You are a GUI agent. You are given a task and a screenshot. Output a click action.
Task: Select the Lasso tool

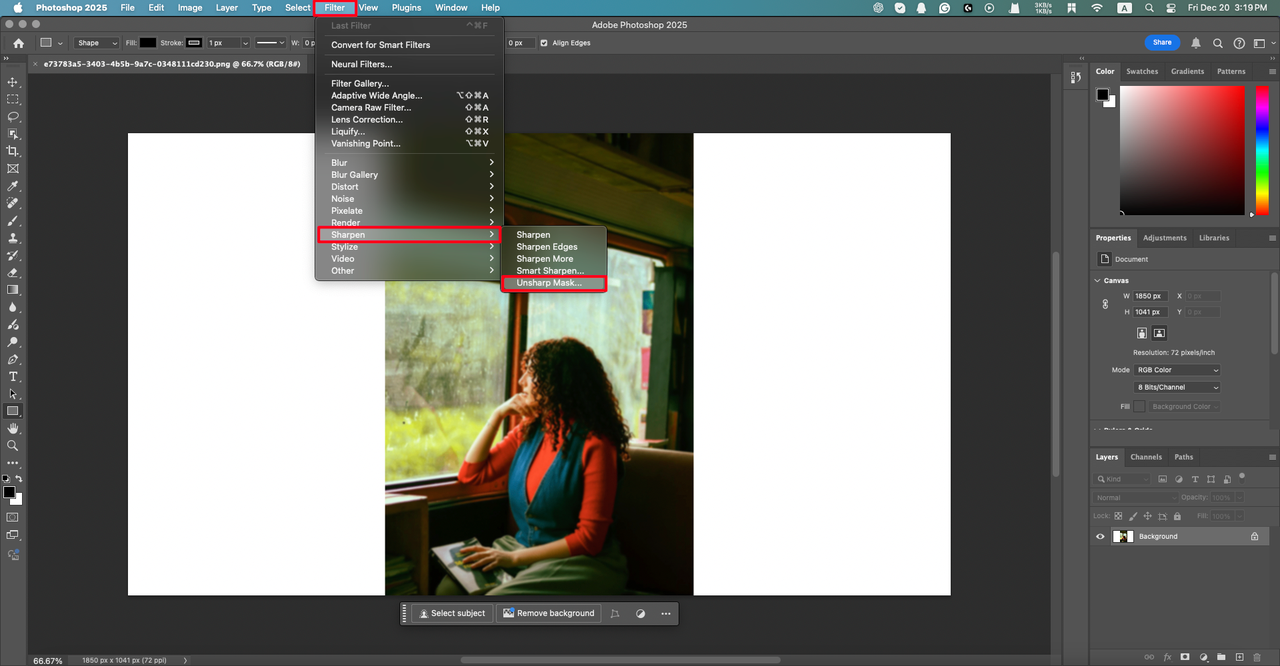13,117
